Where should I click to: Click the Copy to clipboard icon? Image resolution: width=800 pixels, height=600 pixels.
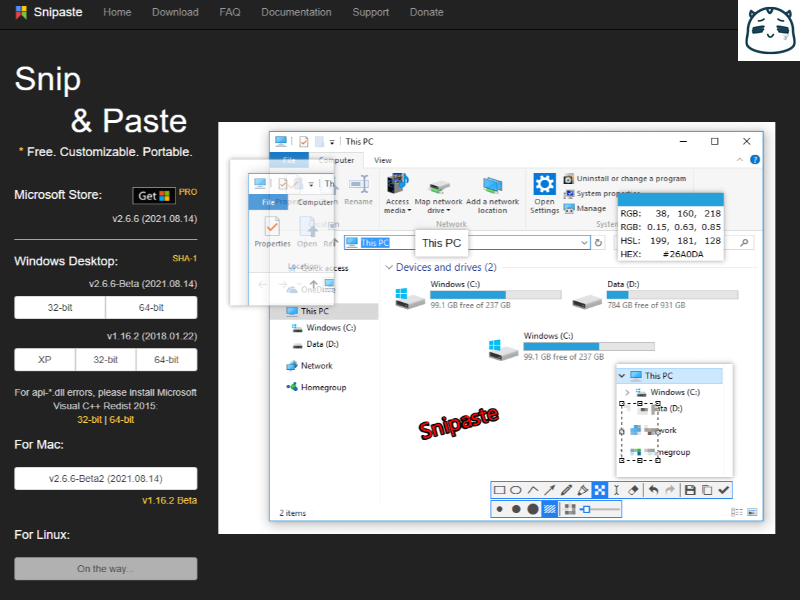tap(707, 490)
